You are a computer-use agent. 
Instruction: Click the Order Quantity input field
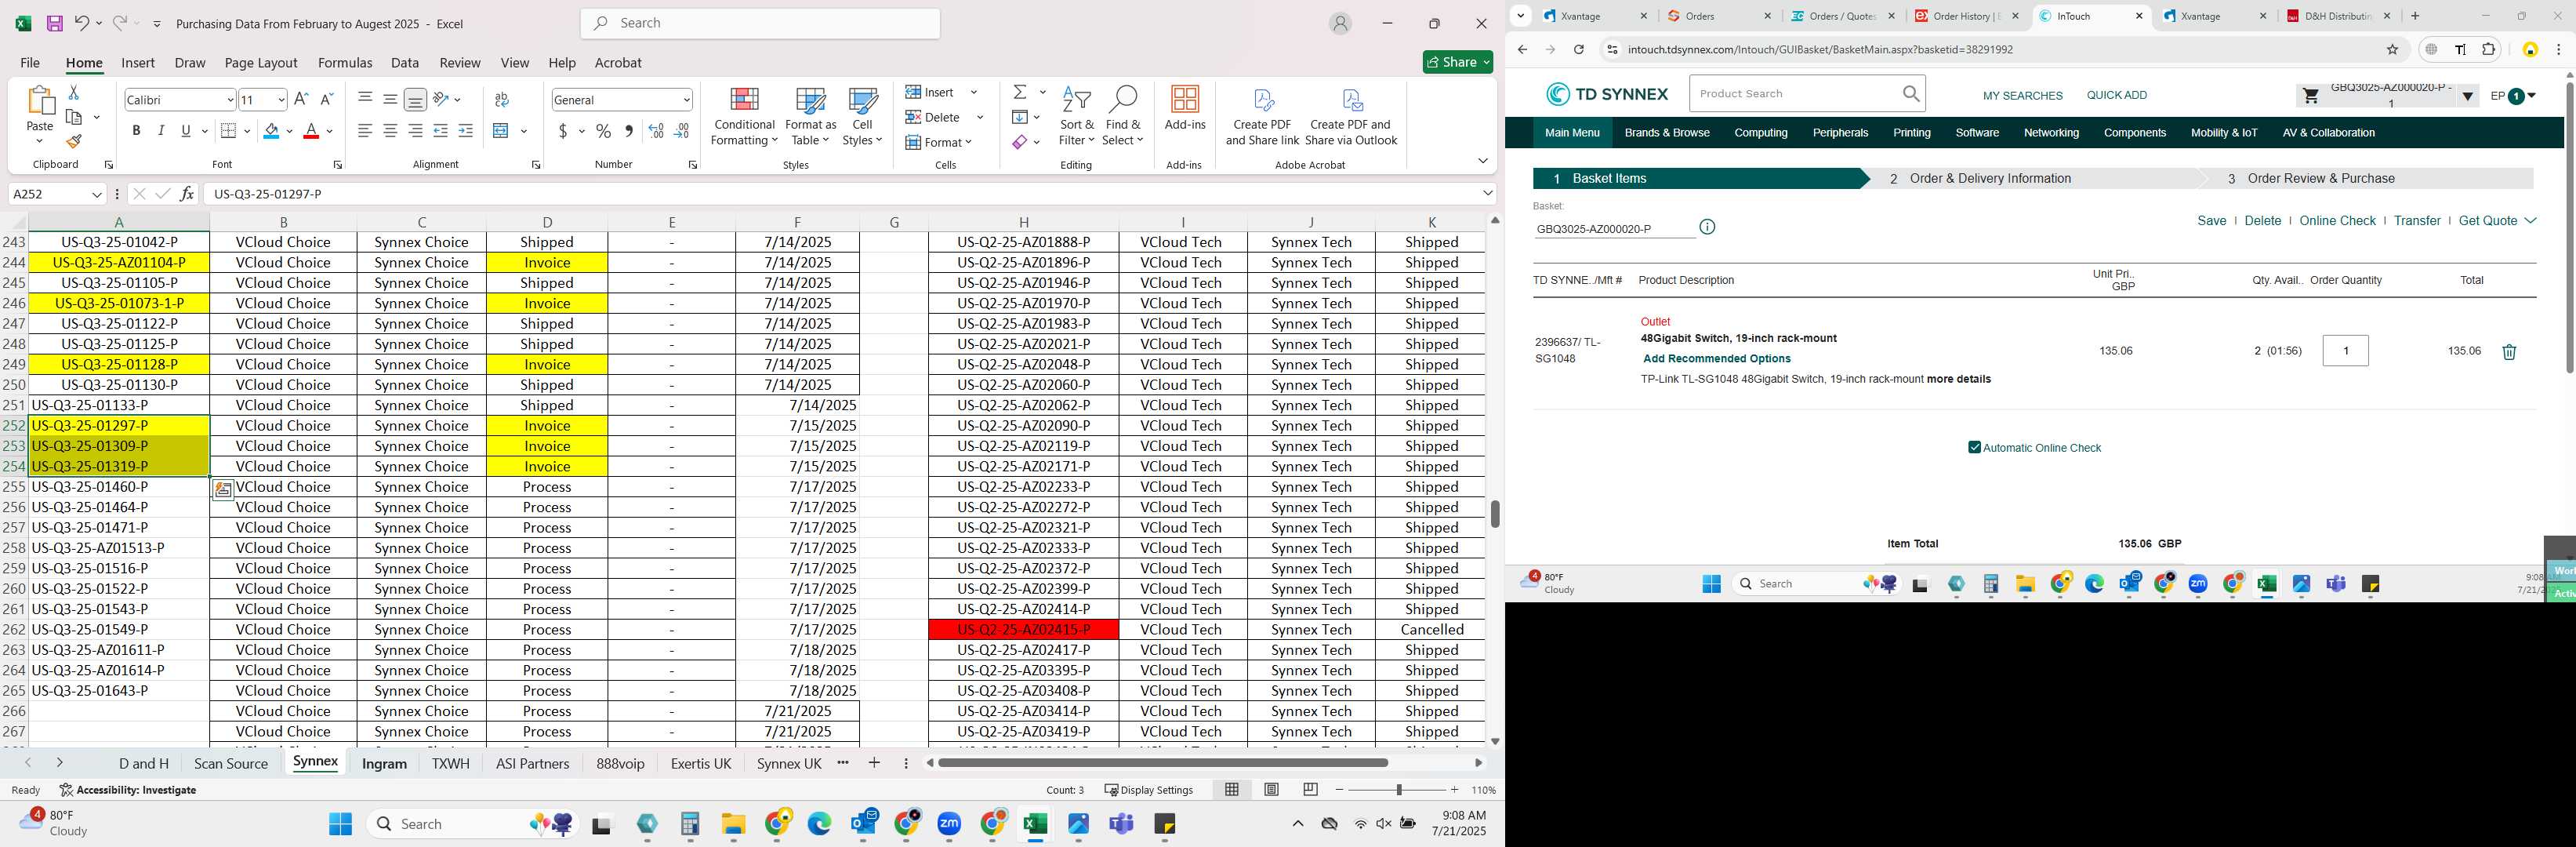point(2345,351)
